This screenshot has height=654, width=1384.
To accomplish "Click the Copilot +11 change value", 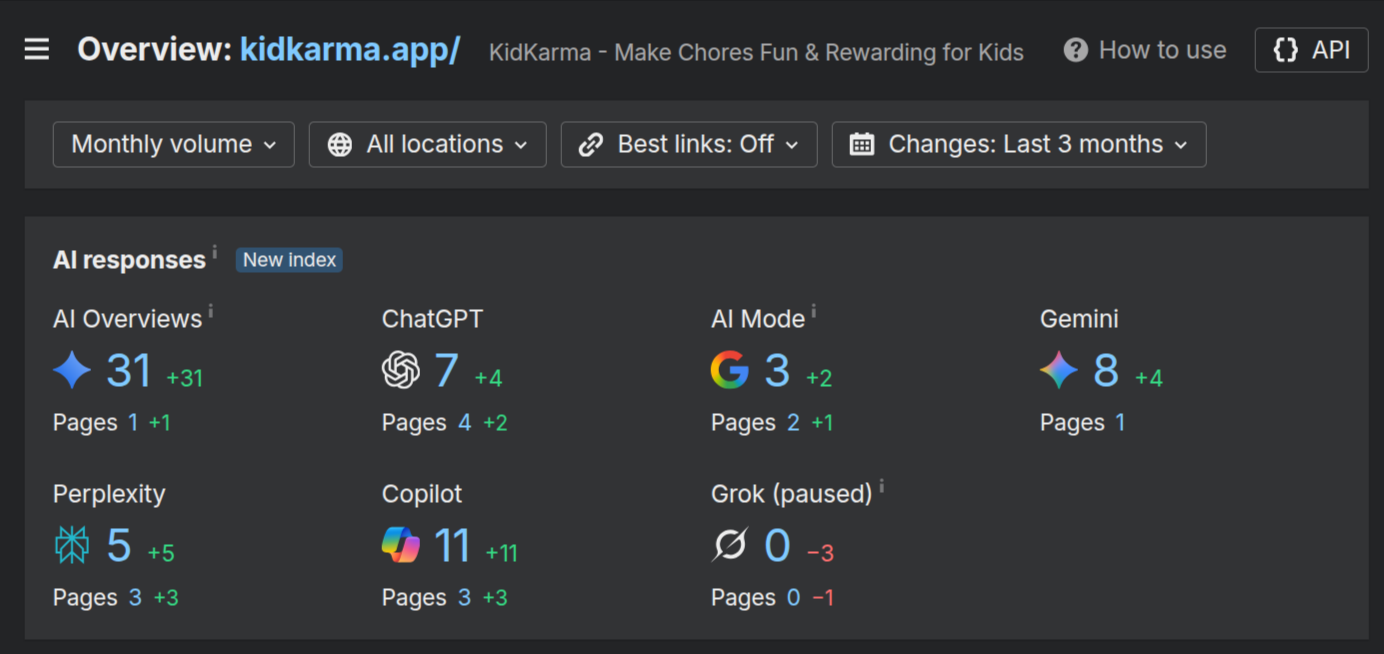I will (502, 553).
